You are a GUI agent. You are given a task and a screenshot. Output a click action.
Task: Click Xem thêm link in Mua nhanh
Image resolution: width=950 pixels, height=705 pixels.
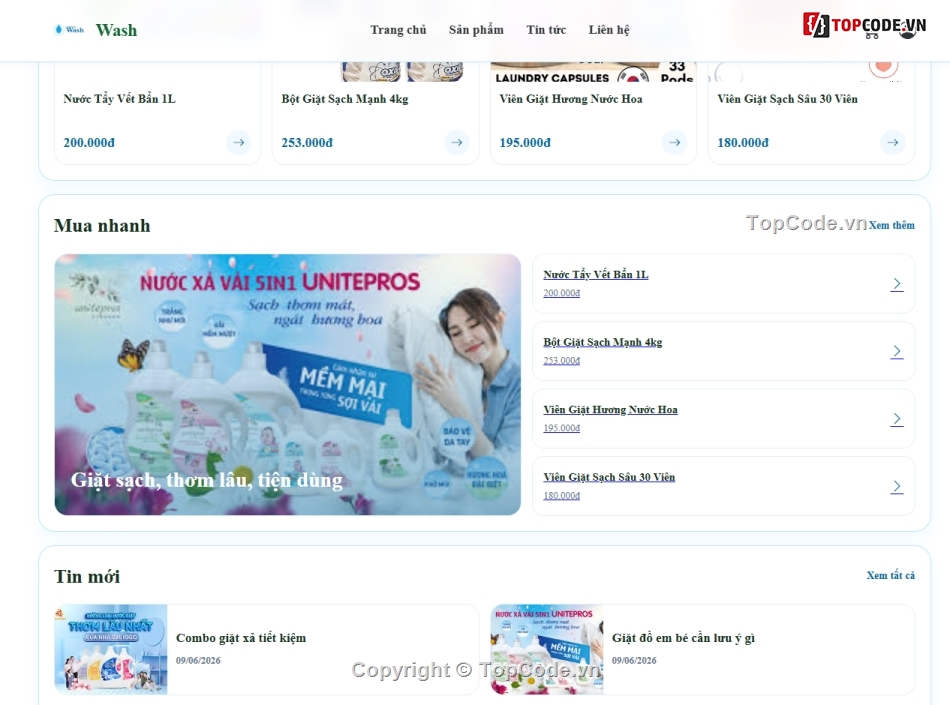[x=892, y=225]
